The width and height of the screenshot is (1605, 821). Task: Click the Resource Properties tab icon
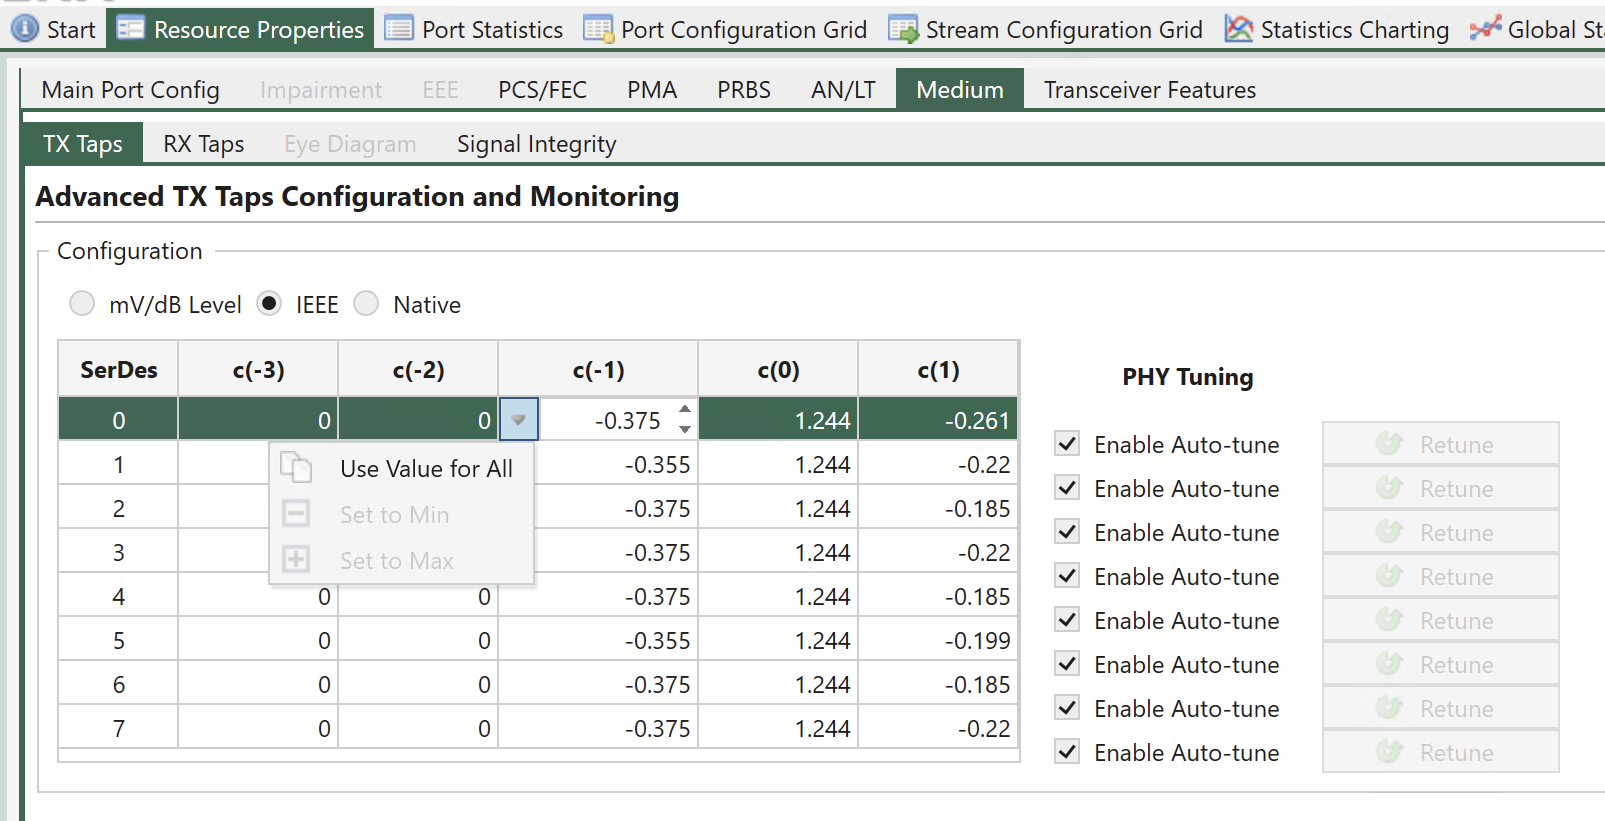[130, 29]
